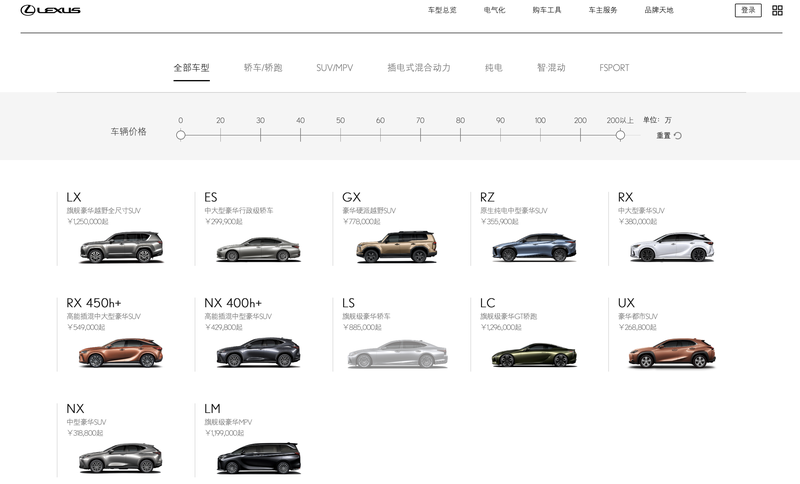This screenshot has height=484, width=800.
Task: Click the ¥549,000起 price text
Action: point(86,327)
